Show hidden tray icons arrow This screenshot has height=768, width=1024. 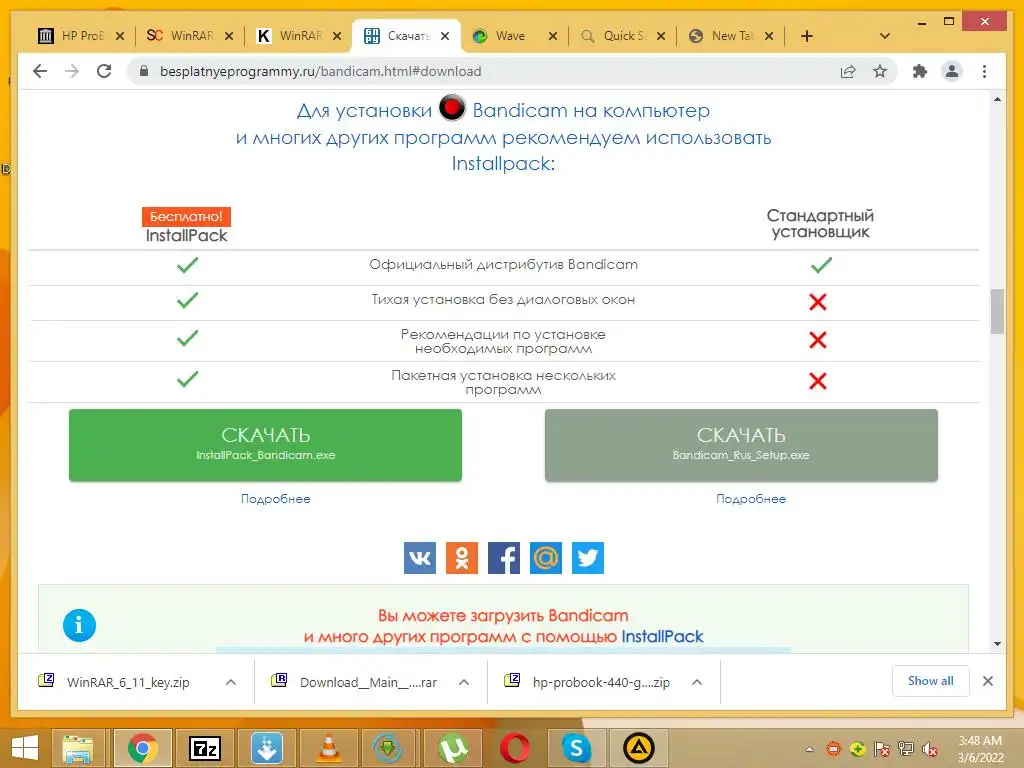coord(810,749)
